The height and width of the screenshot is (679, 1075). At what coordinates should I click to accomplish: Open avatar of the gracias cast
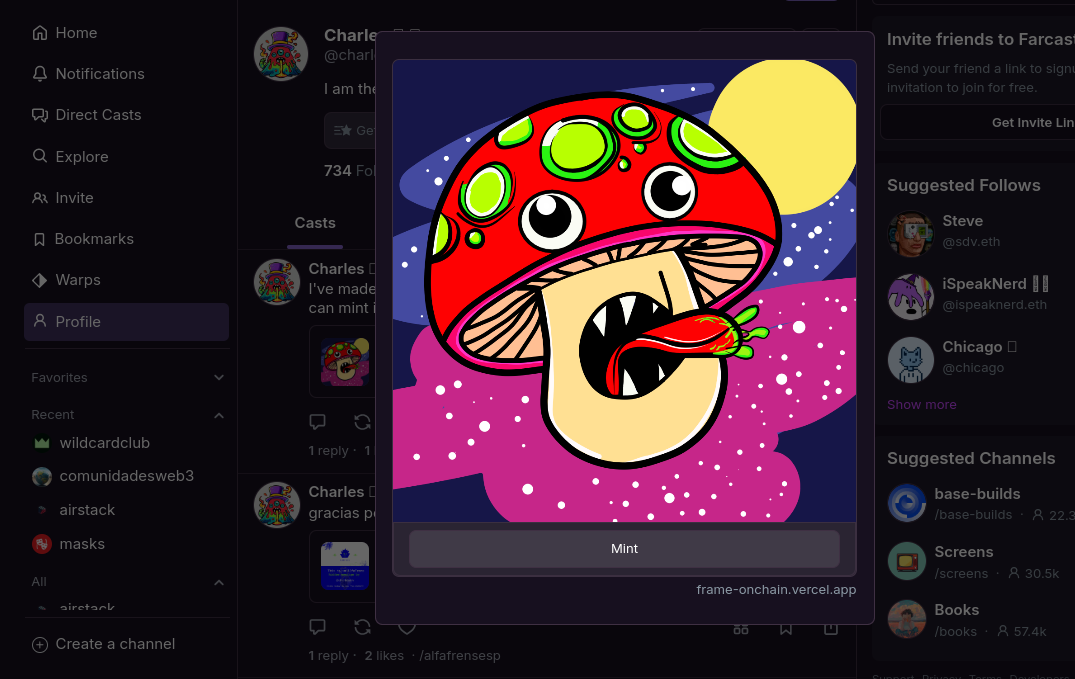(277, 505)
